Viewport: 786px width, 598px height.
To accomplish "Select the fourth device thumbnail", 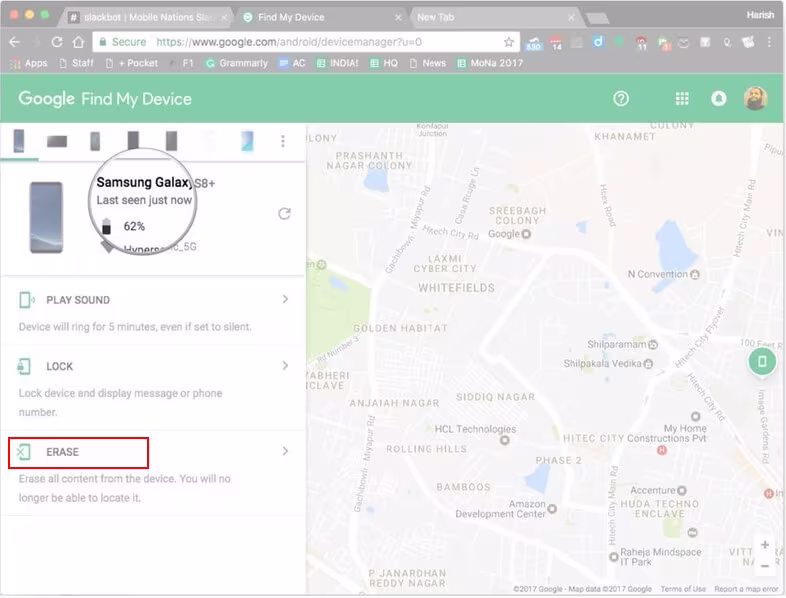I will (133, 141).
